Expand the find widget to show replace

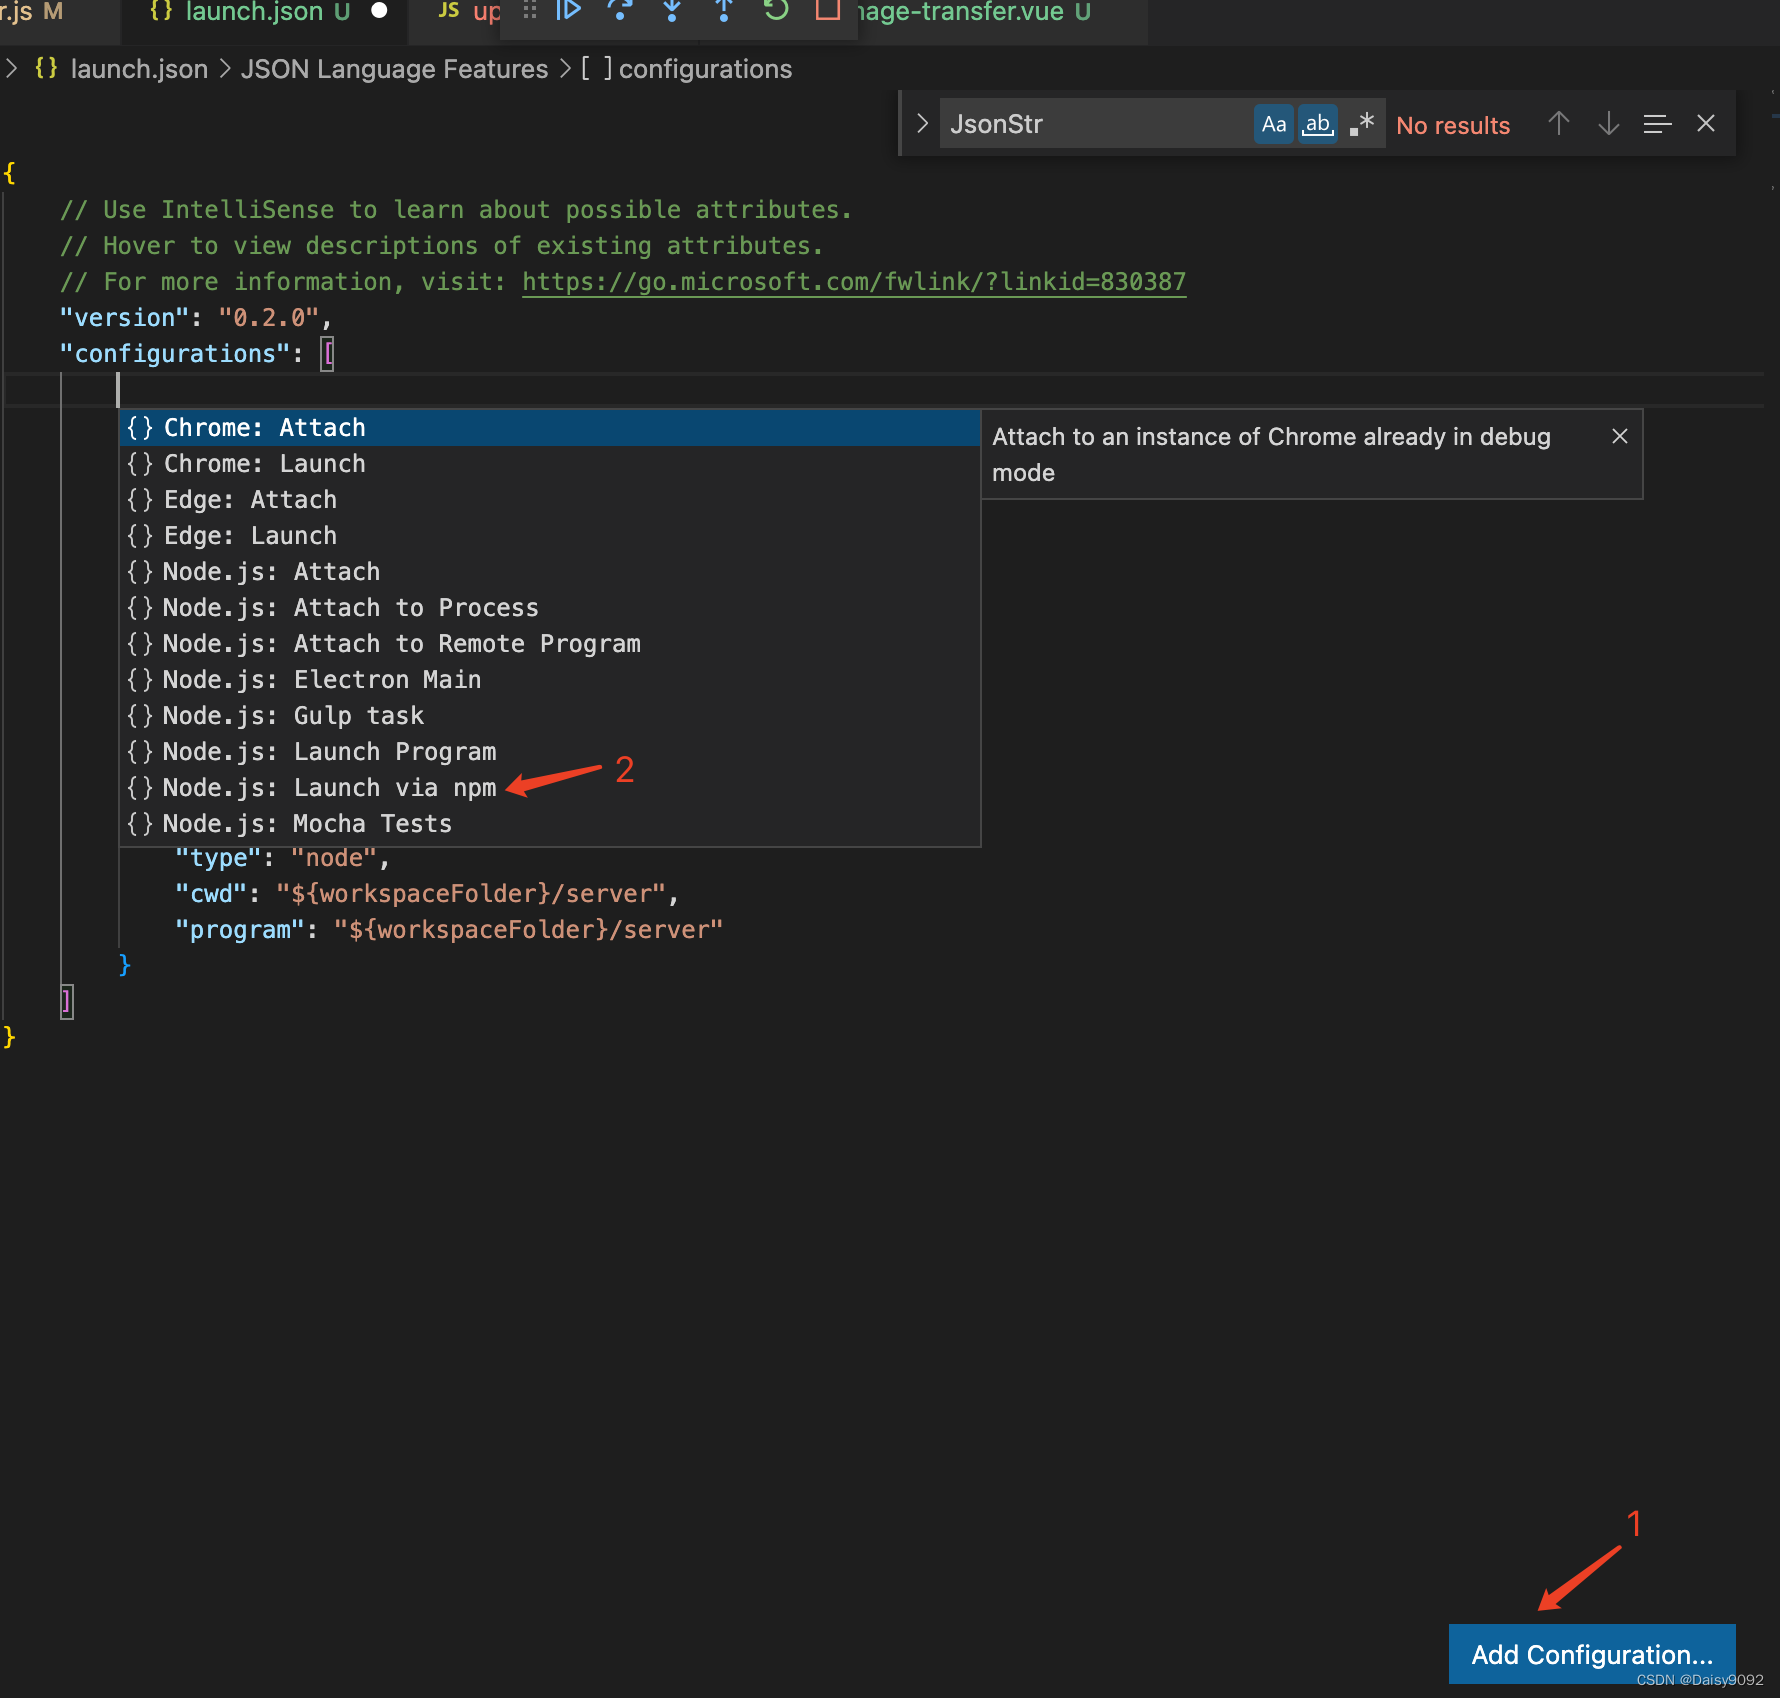pyautogui.click(x=921, y=122)
